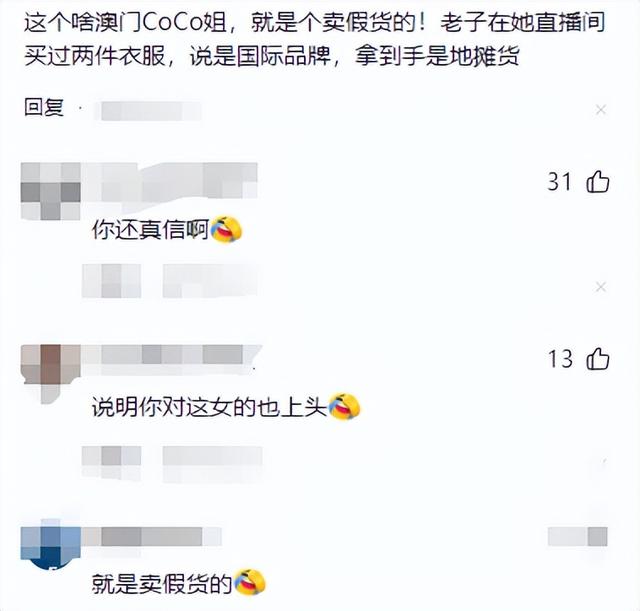Select the comment text '说明你对这女的也上头'

point(209,407)
